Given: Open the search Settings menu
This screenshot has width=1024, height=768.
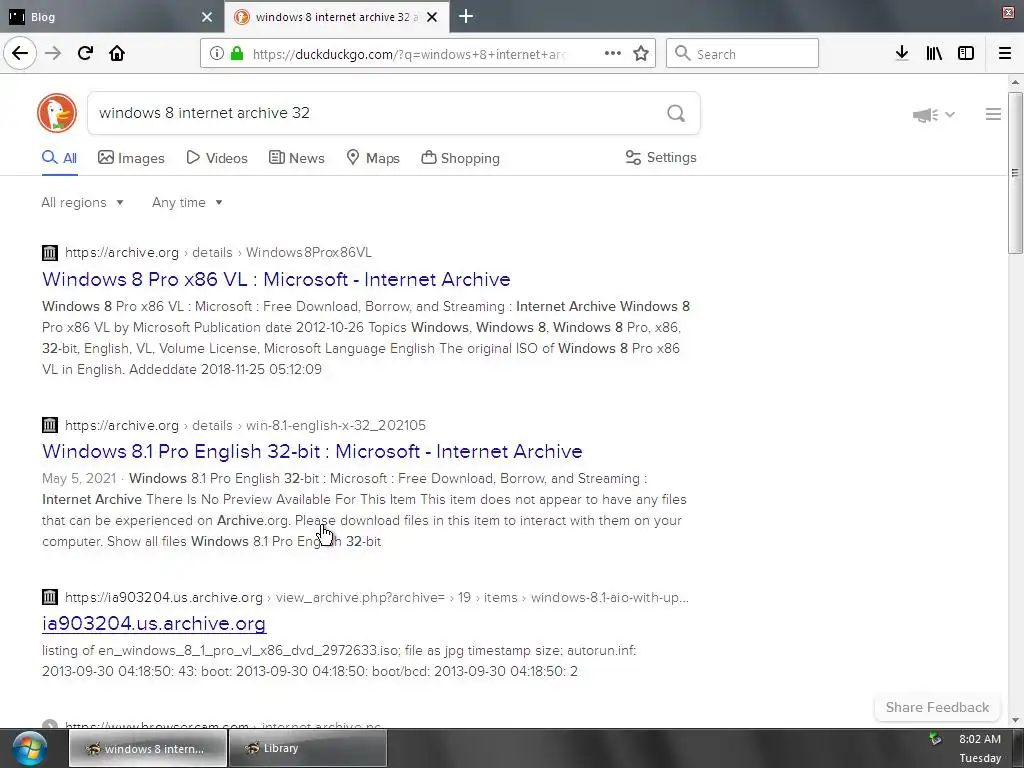Looking at the screenshot, I should (661, 157).
